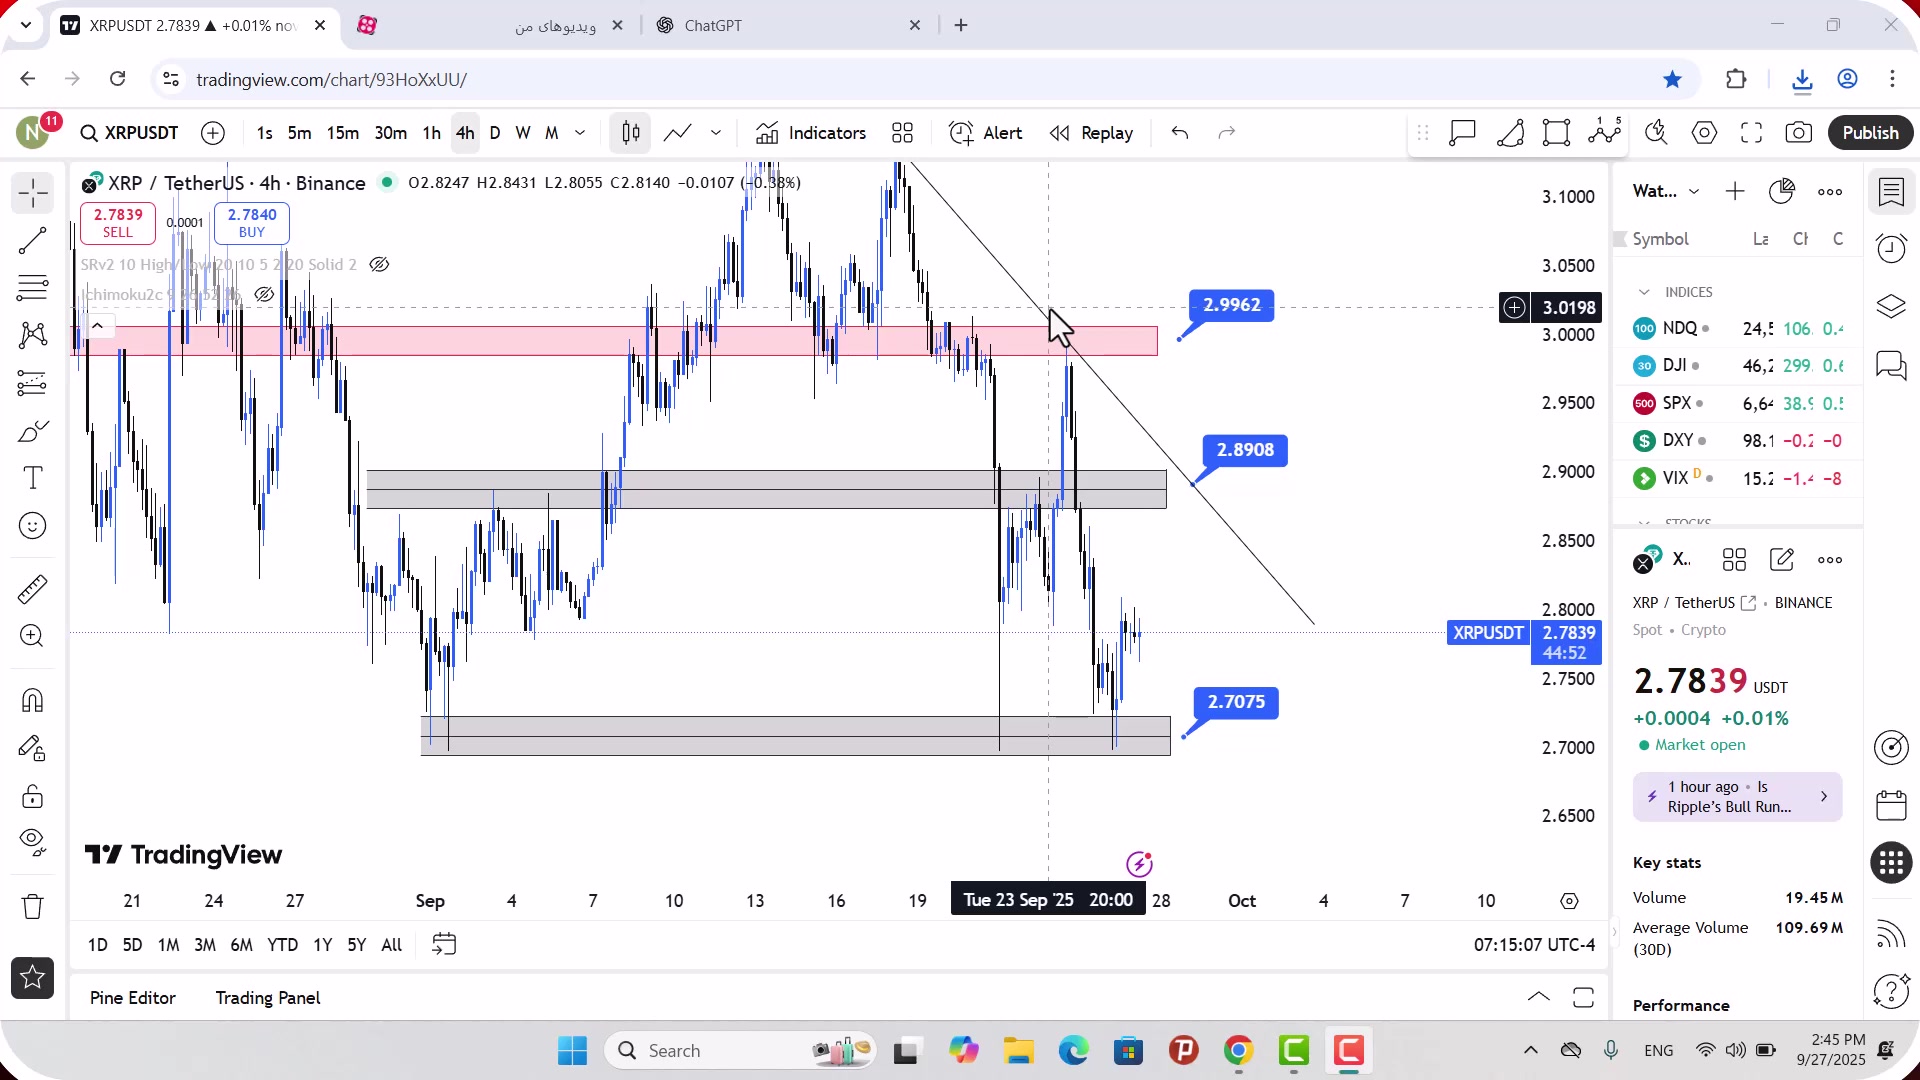Image resolution: width=1920 pixels, height=1080 pixels.
Task: Select the 1h timeframe
Action: coord(431,133)
